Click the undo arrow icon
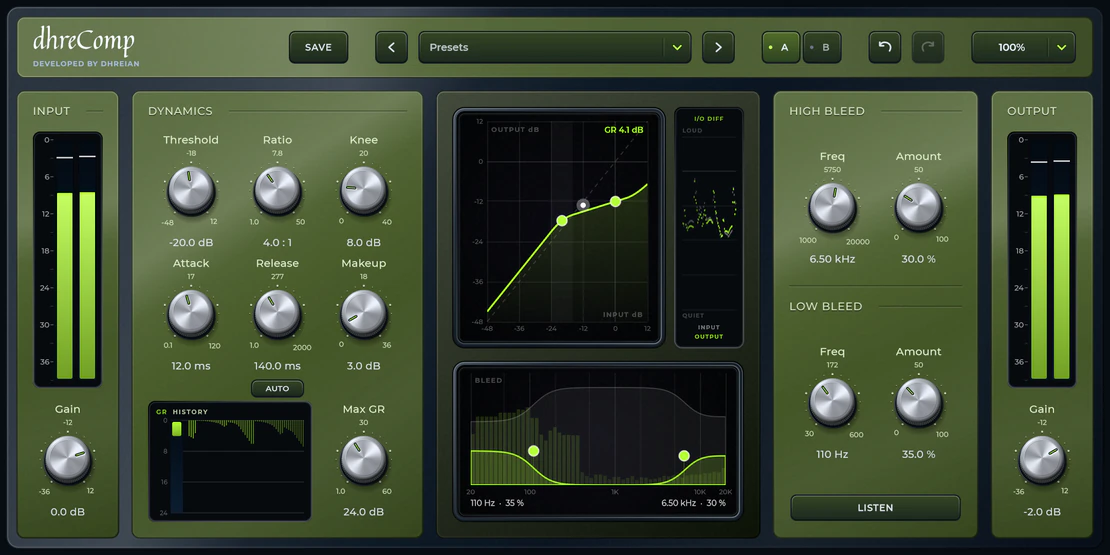This screenshot has height=555, width=1110. click(x=884, y=47)
